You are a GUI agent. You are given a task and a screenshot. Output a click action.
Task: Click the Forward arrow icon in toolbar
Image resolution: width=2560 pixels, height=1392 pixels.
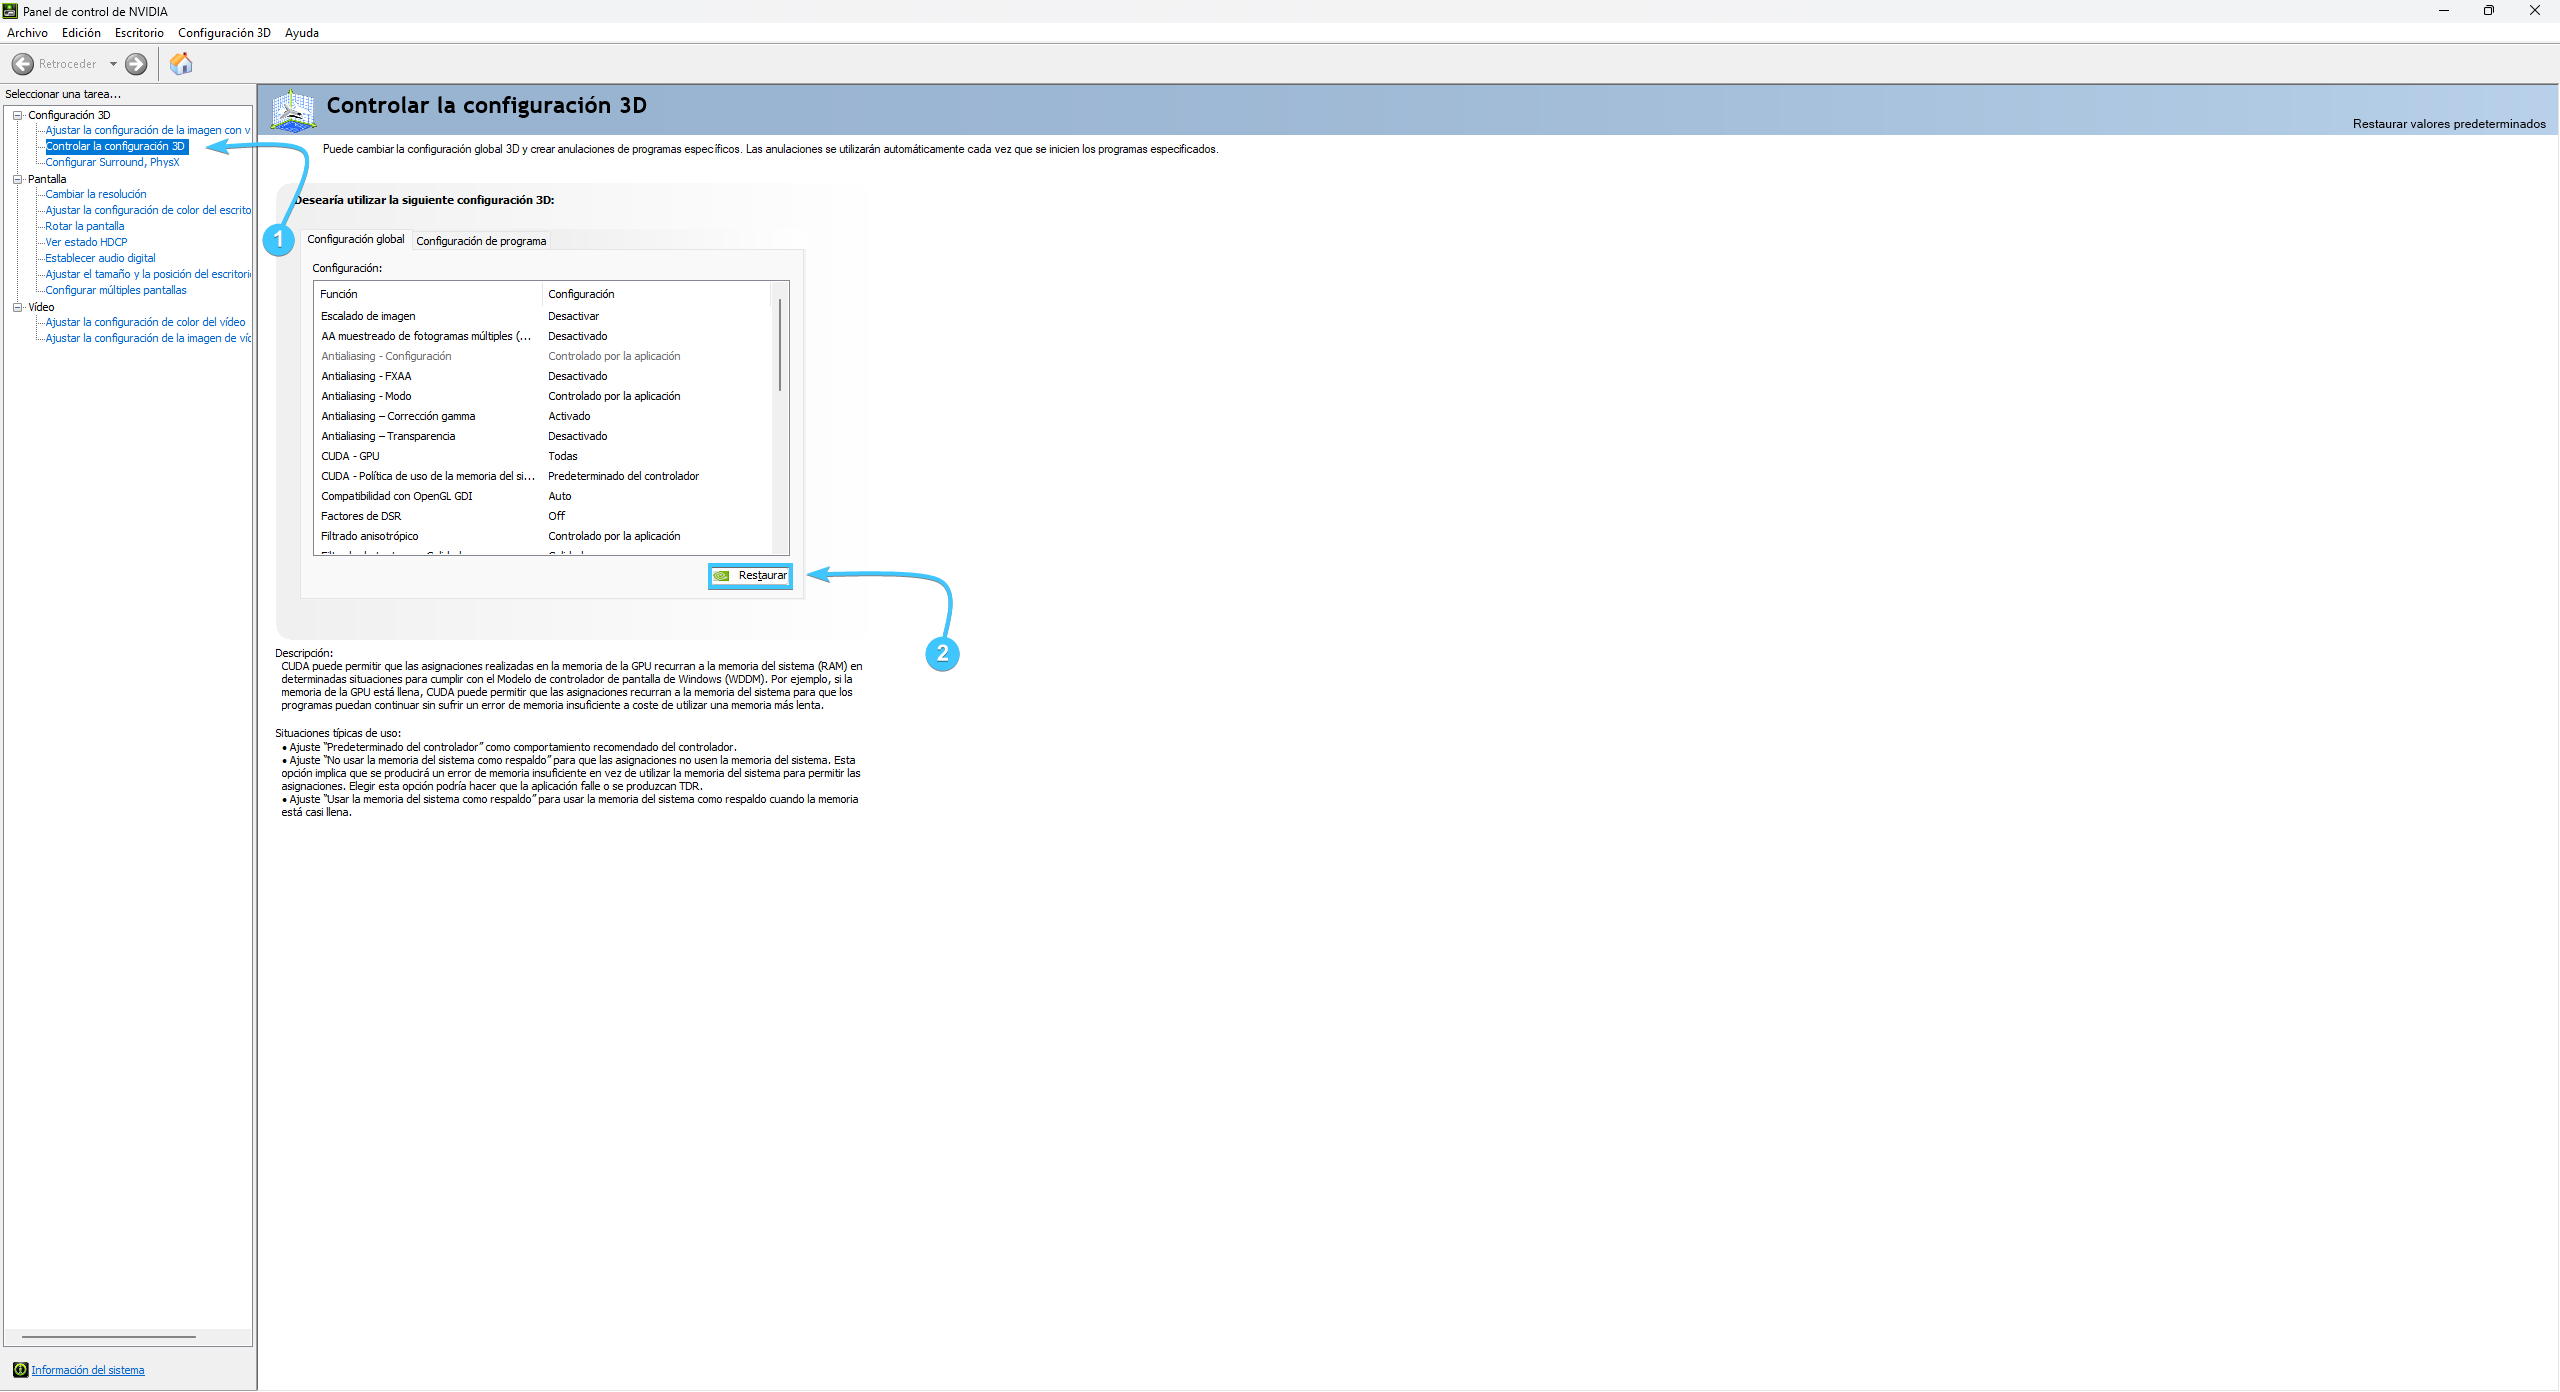[x=136, y=64]
